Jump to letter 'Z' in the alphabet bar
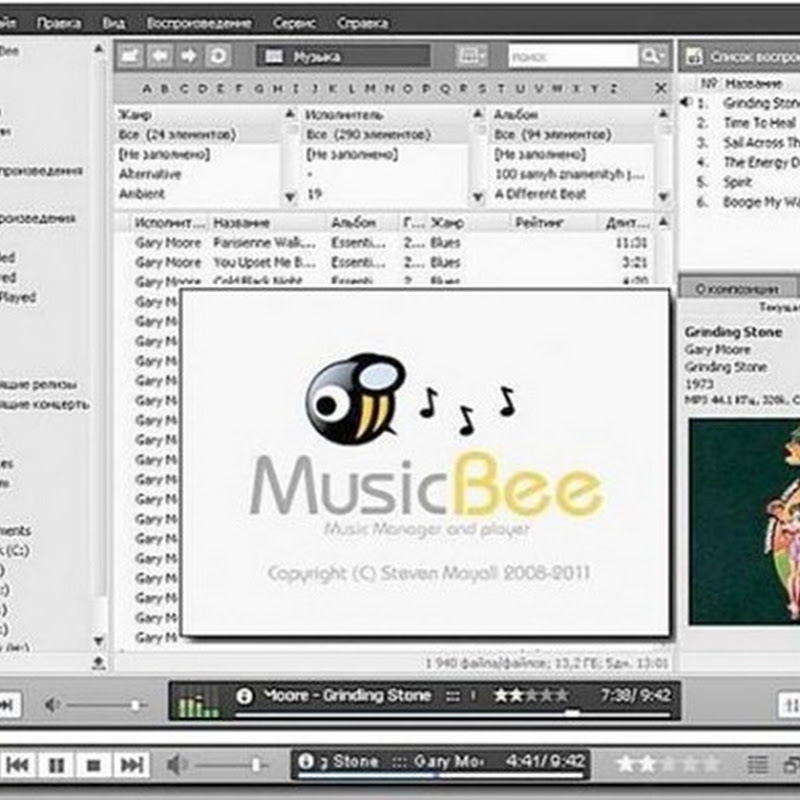Image resolution: width=800 pixels, height=800 pixels. pos(614,89)
